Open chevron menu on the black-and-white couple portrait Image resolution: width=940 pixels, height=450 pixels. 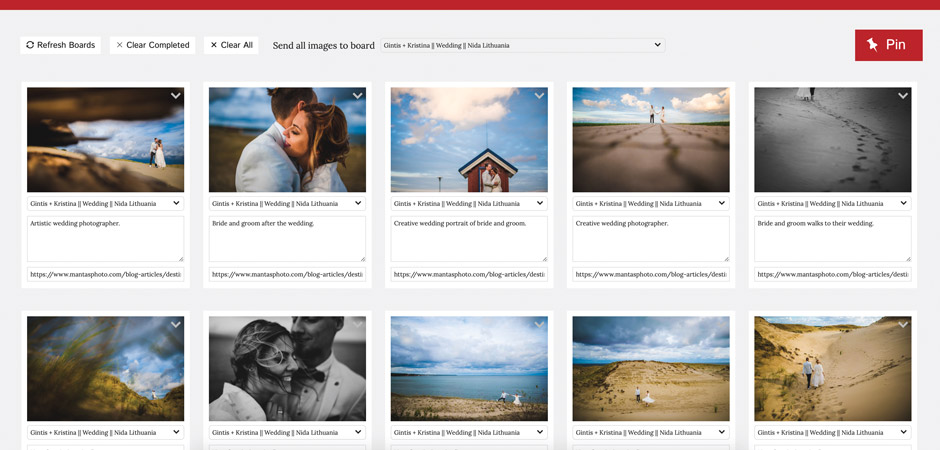point(357,325)
